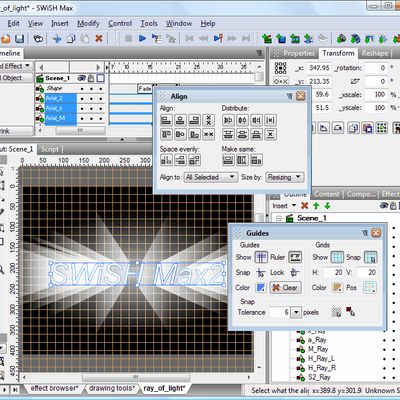The image size is (400, 400).
Task: Open the Modify menu
Action: [88, 23]
